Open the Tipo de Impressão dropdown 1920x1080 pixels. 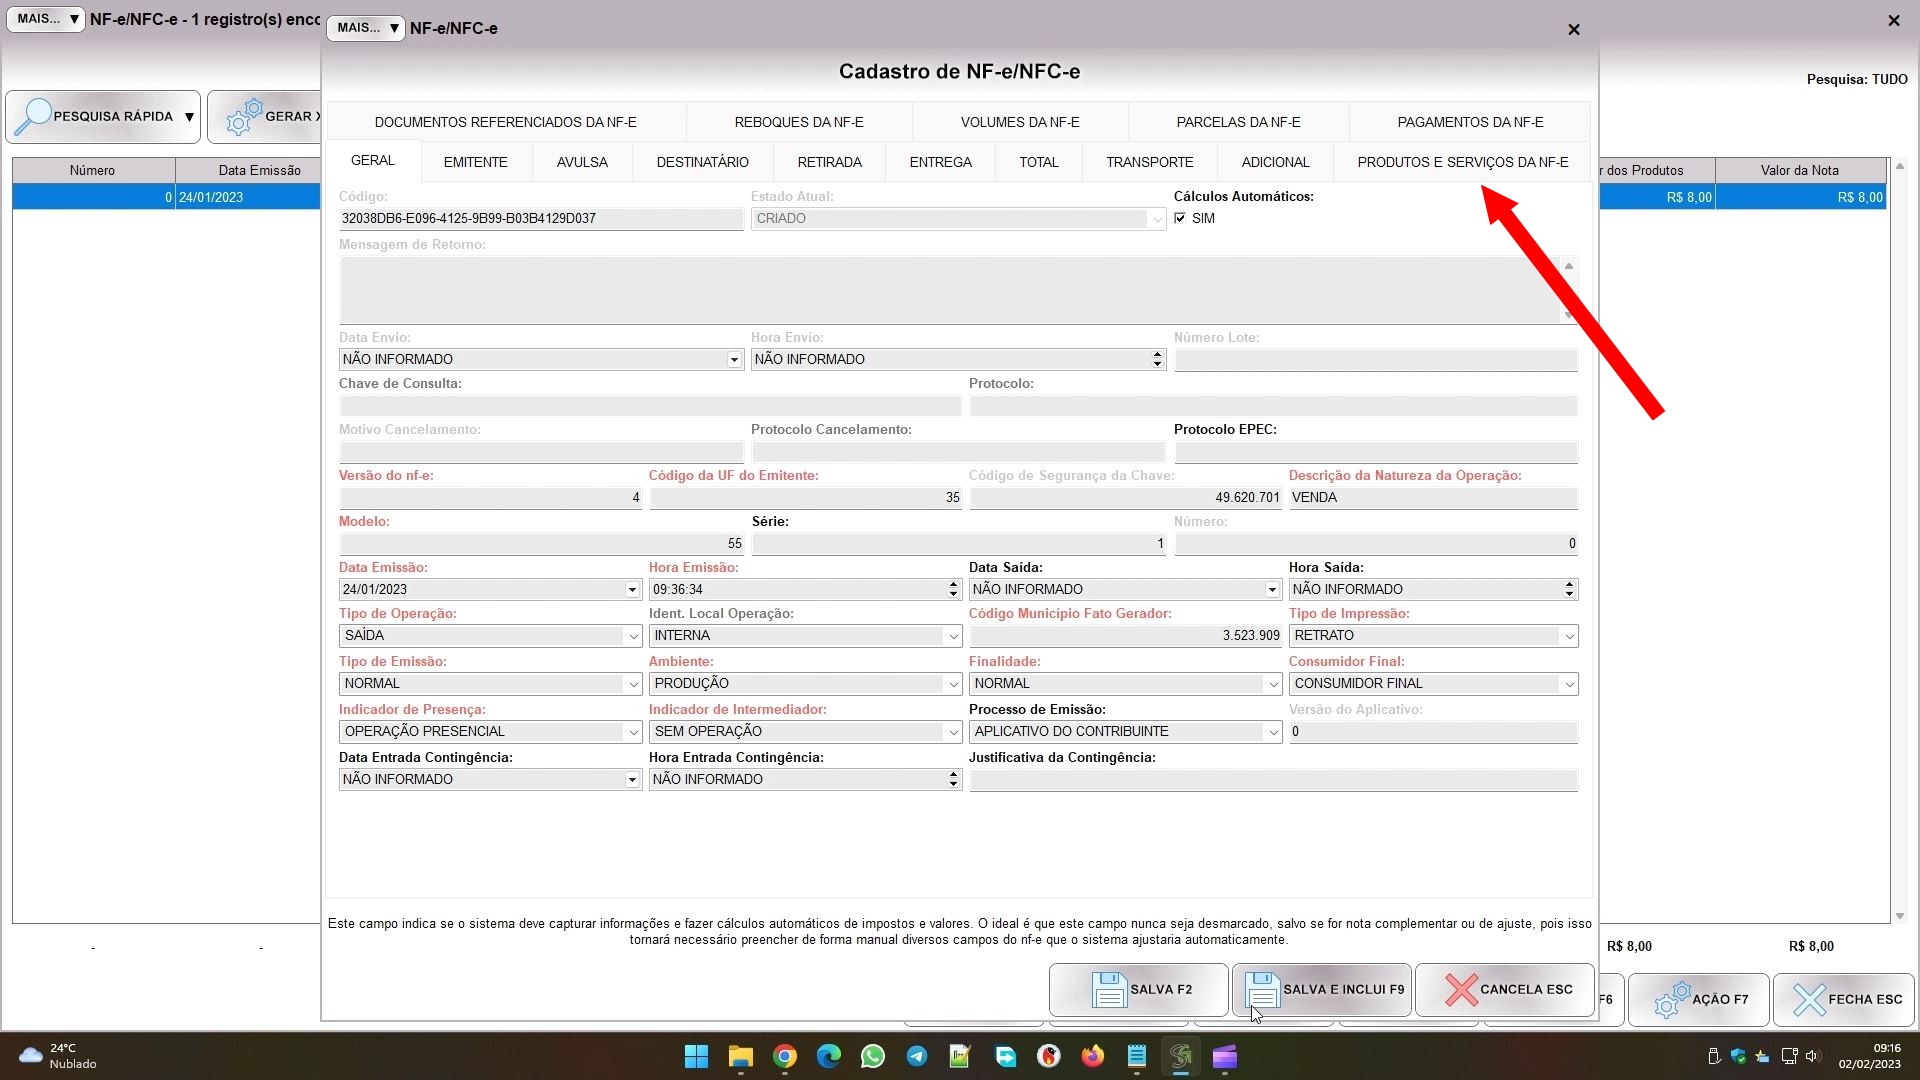tap(1569, 636)
